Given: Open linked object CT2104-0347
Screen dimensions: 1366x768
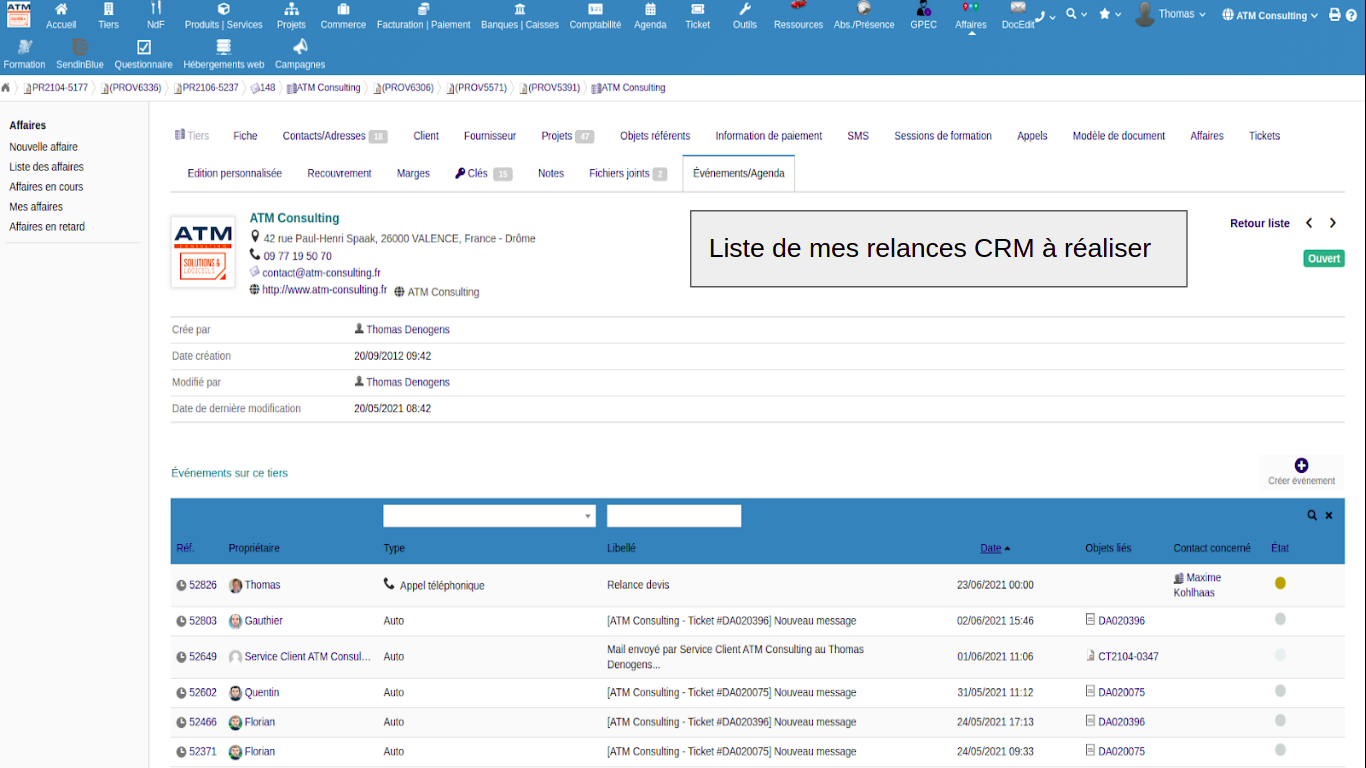Looking at the screenshot, I should 1128,657.
